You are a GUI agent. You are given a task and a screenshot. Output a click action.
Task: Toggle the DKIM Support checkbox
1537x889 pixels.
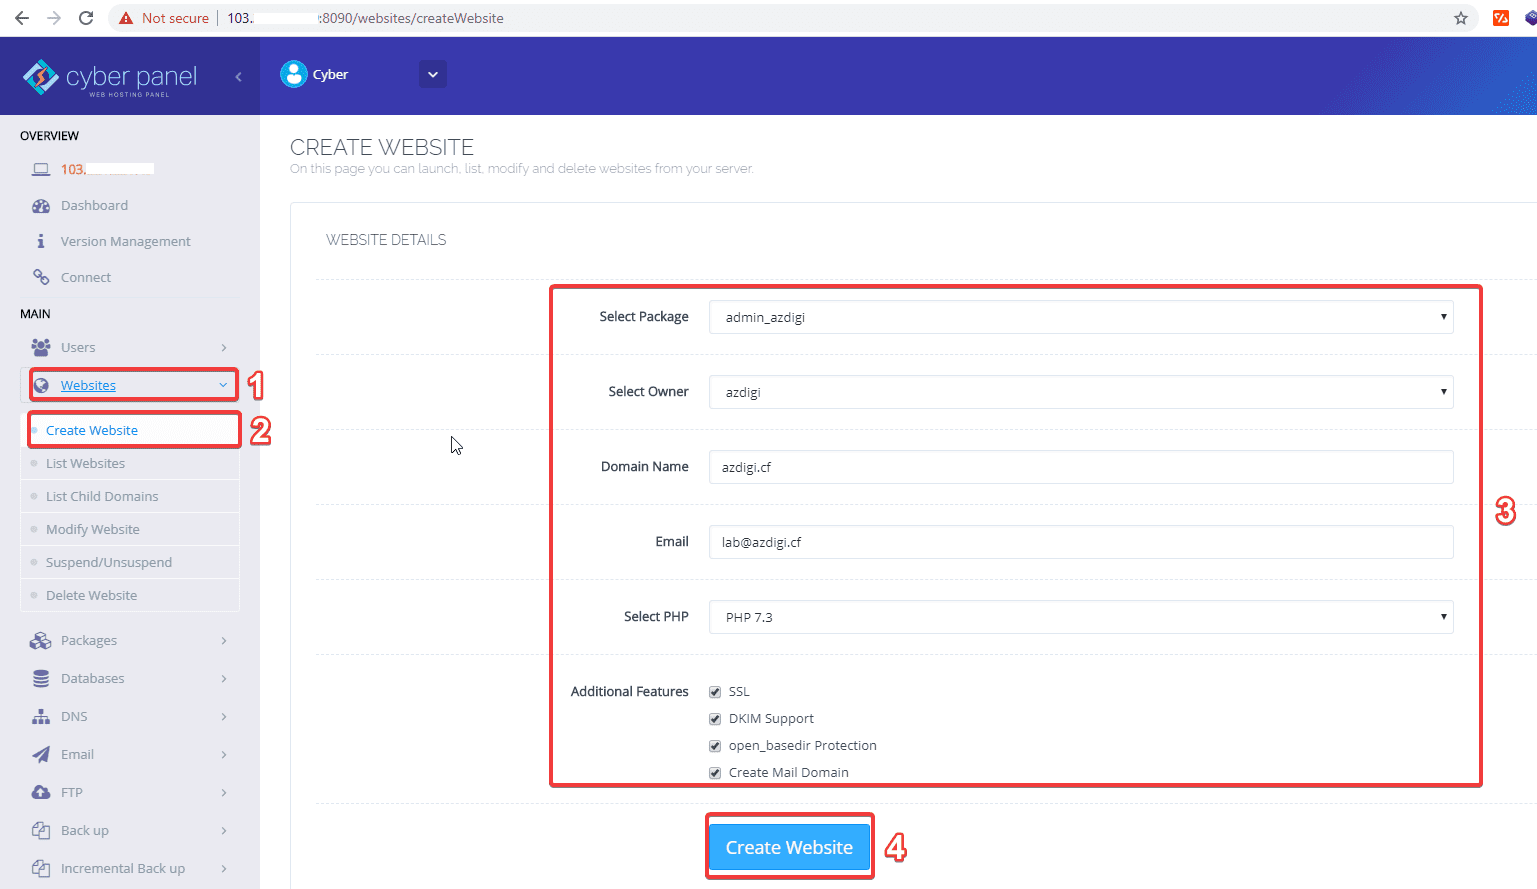[x=715, y=719]
